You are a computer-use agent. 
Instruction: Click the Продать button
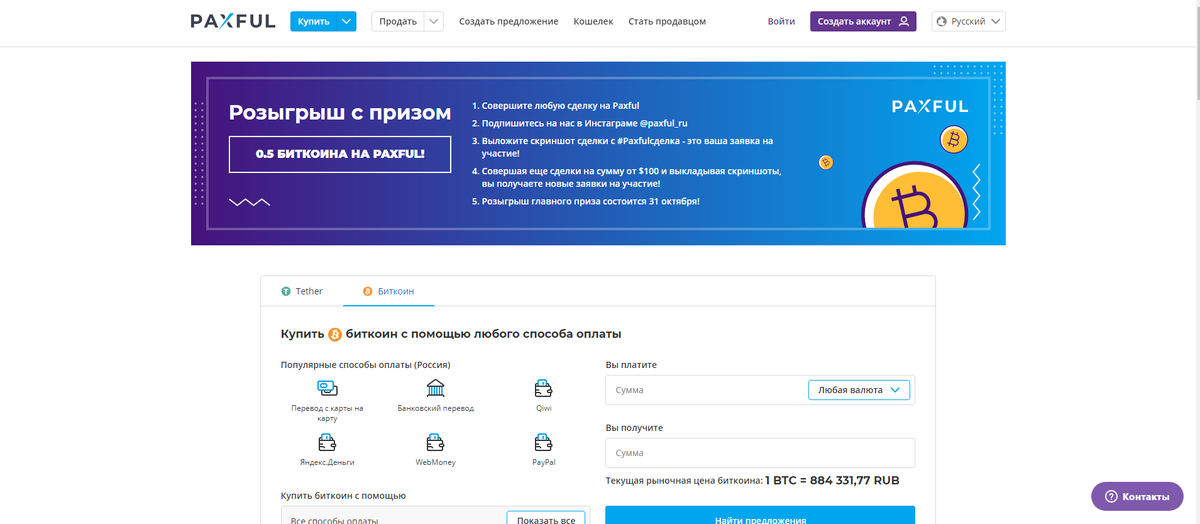(x=398, y=21)
